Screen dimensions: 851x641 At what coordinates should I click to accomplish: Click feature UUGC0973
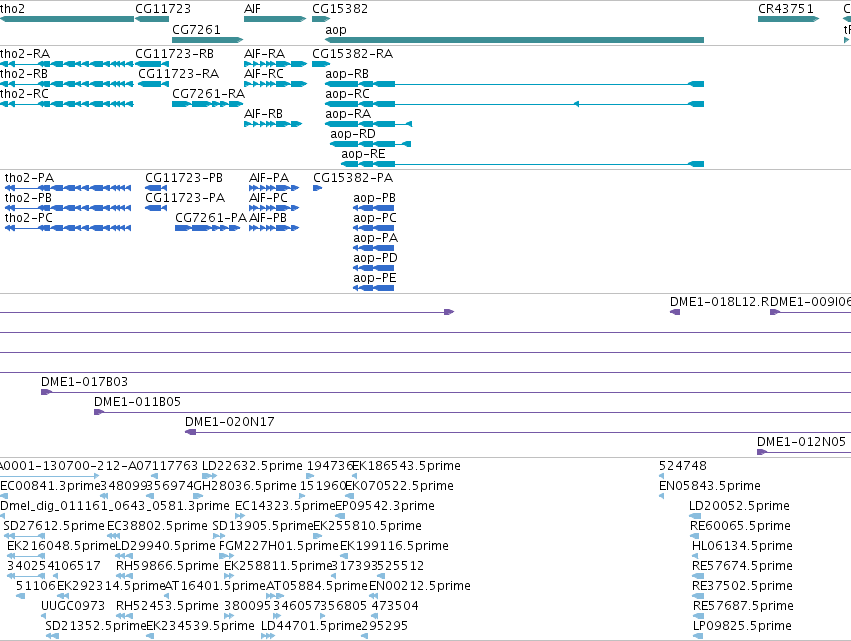click(x=43, y=617)
